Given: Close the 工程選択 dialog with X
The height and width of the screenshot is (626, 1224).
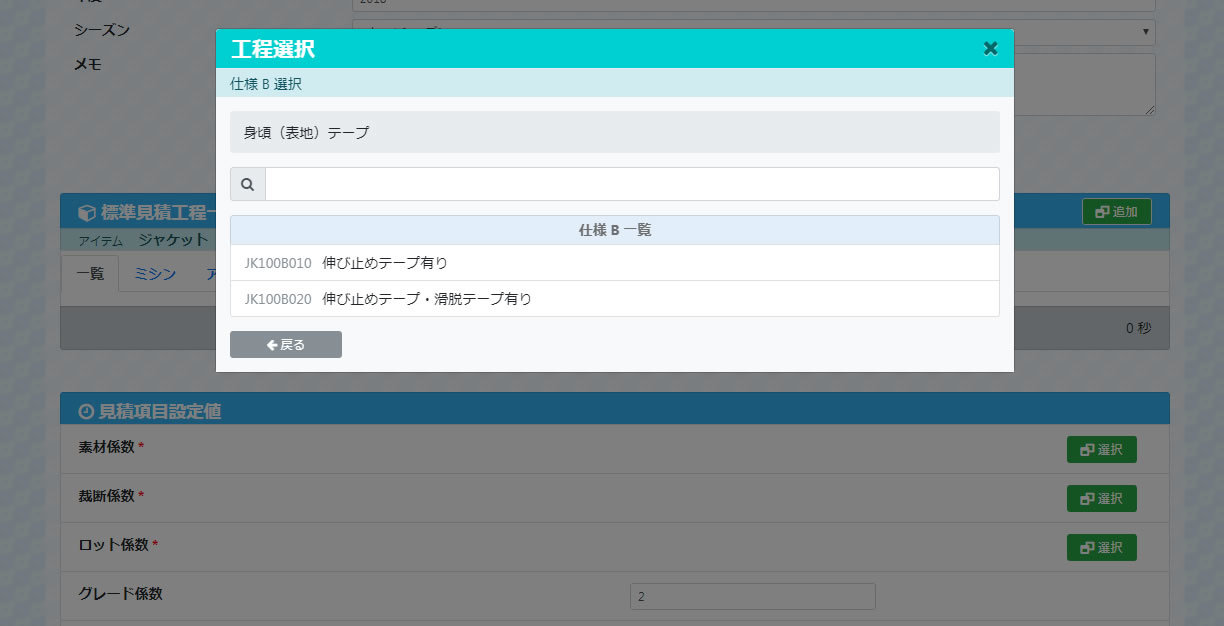Looking at the screenshot, I should 990,48.
